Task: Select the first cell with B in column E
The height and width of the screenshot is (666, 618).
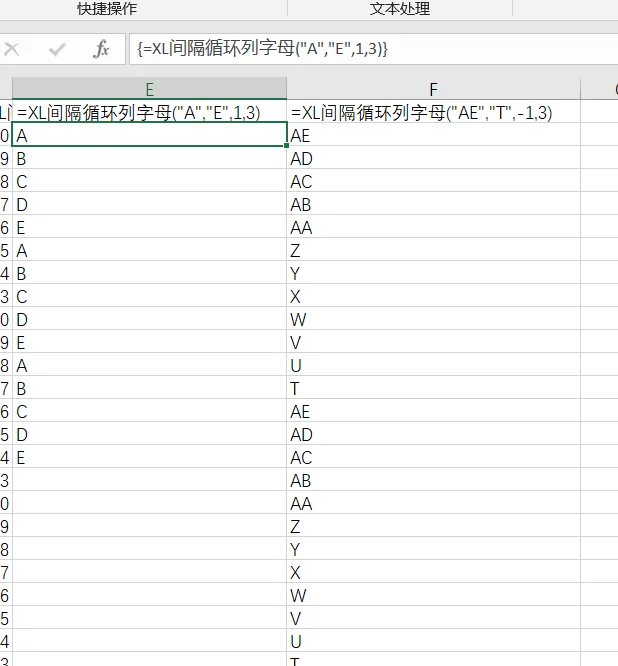Action: pos(150,158)
